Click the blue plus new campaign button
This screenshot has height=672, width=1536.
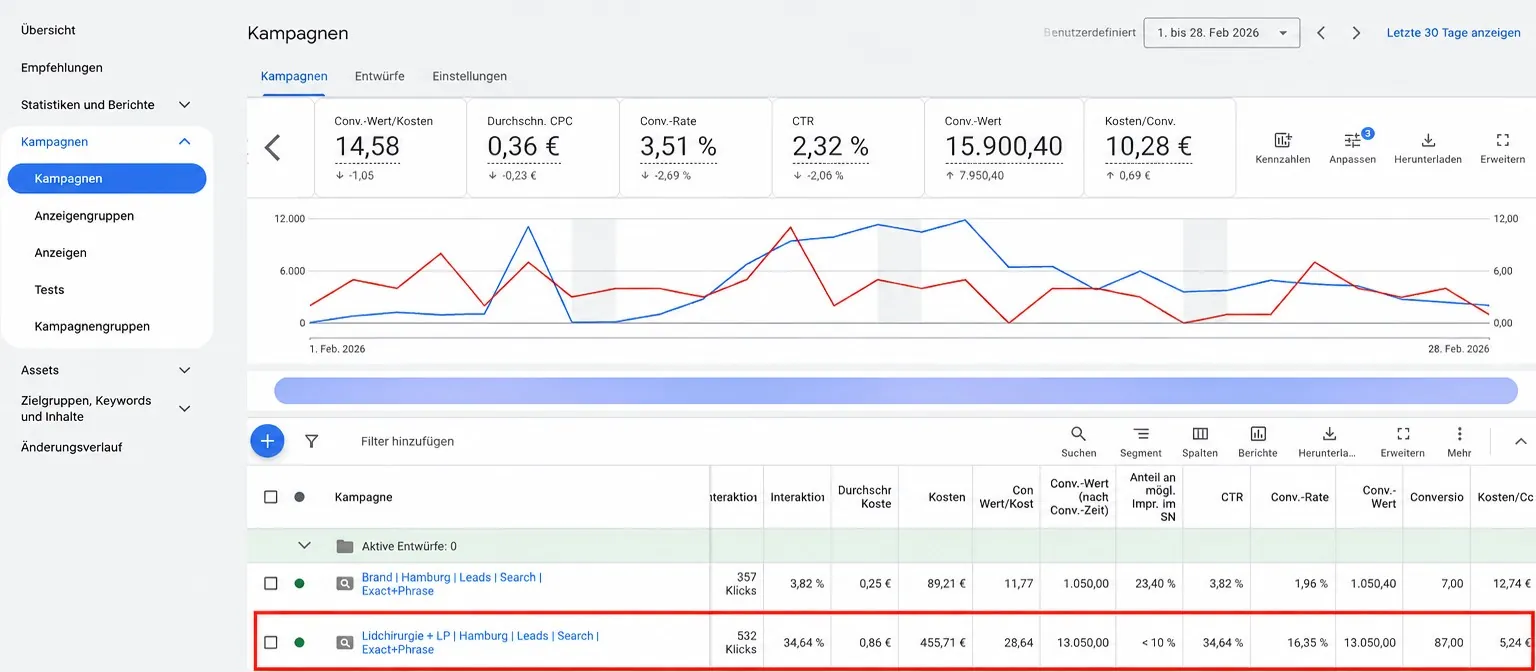[267, 440]
